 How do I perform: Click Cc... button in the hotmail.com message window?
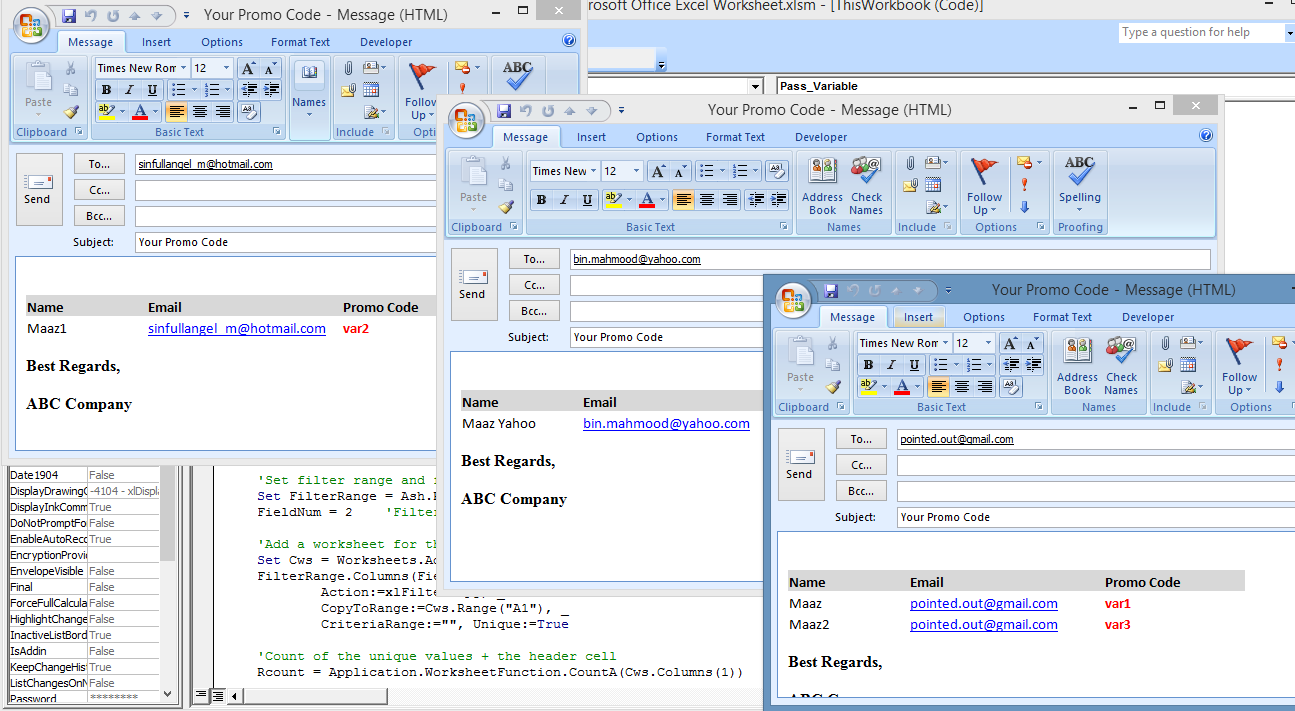[99, 190]
